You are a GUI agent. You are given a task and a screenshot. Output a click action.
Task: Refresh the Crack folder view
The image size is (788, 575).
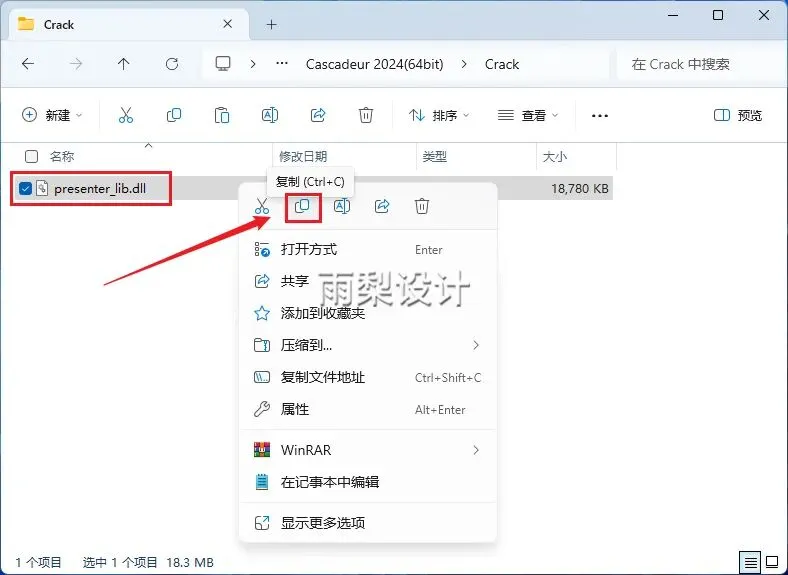172,64
